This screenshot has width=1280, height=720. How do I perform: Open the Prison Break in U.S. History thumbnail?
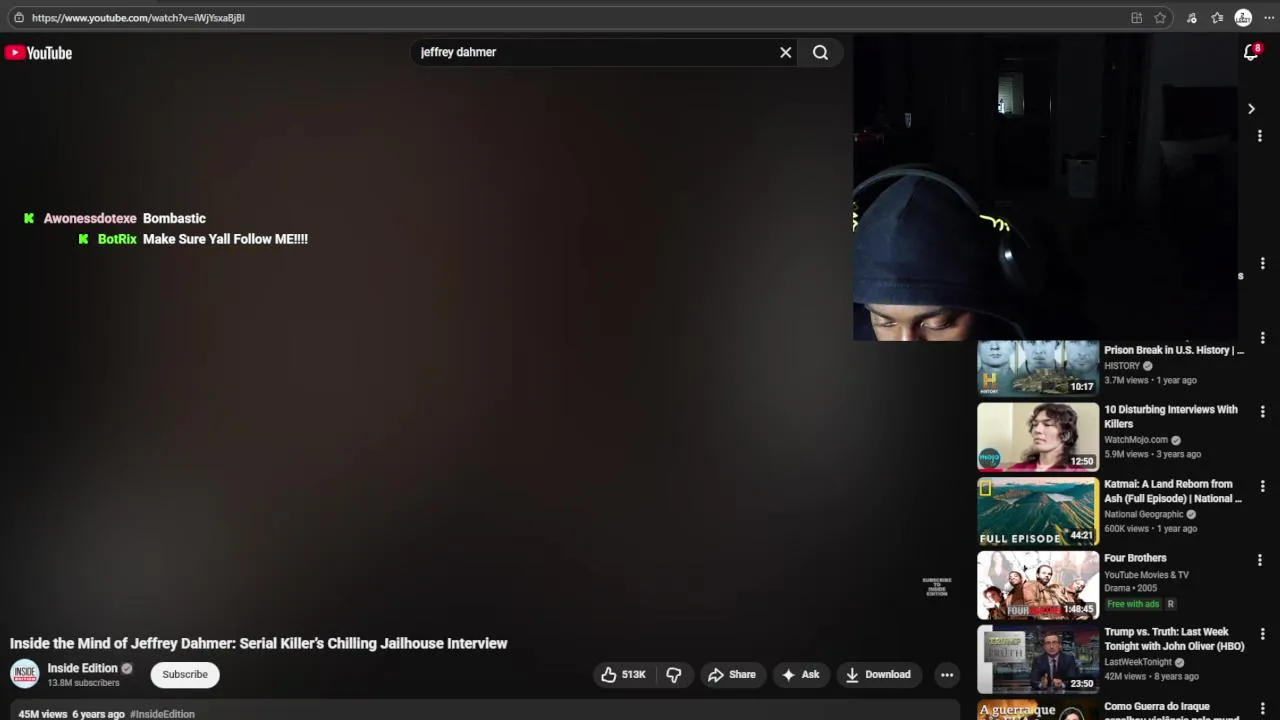(x=1038, y=368)
